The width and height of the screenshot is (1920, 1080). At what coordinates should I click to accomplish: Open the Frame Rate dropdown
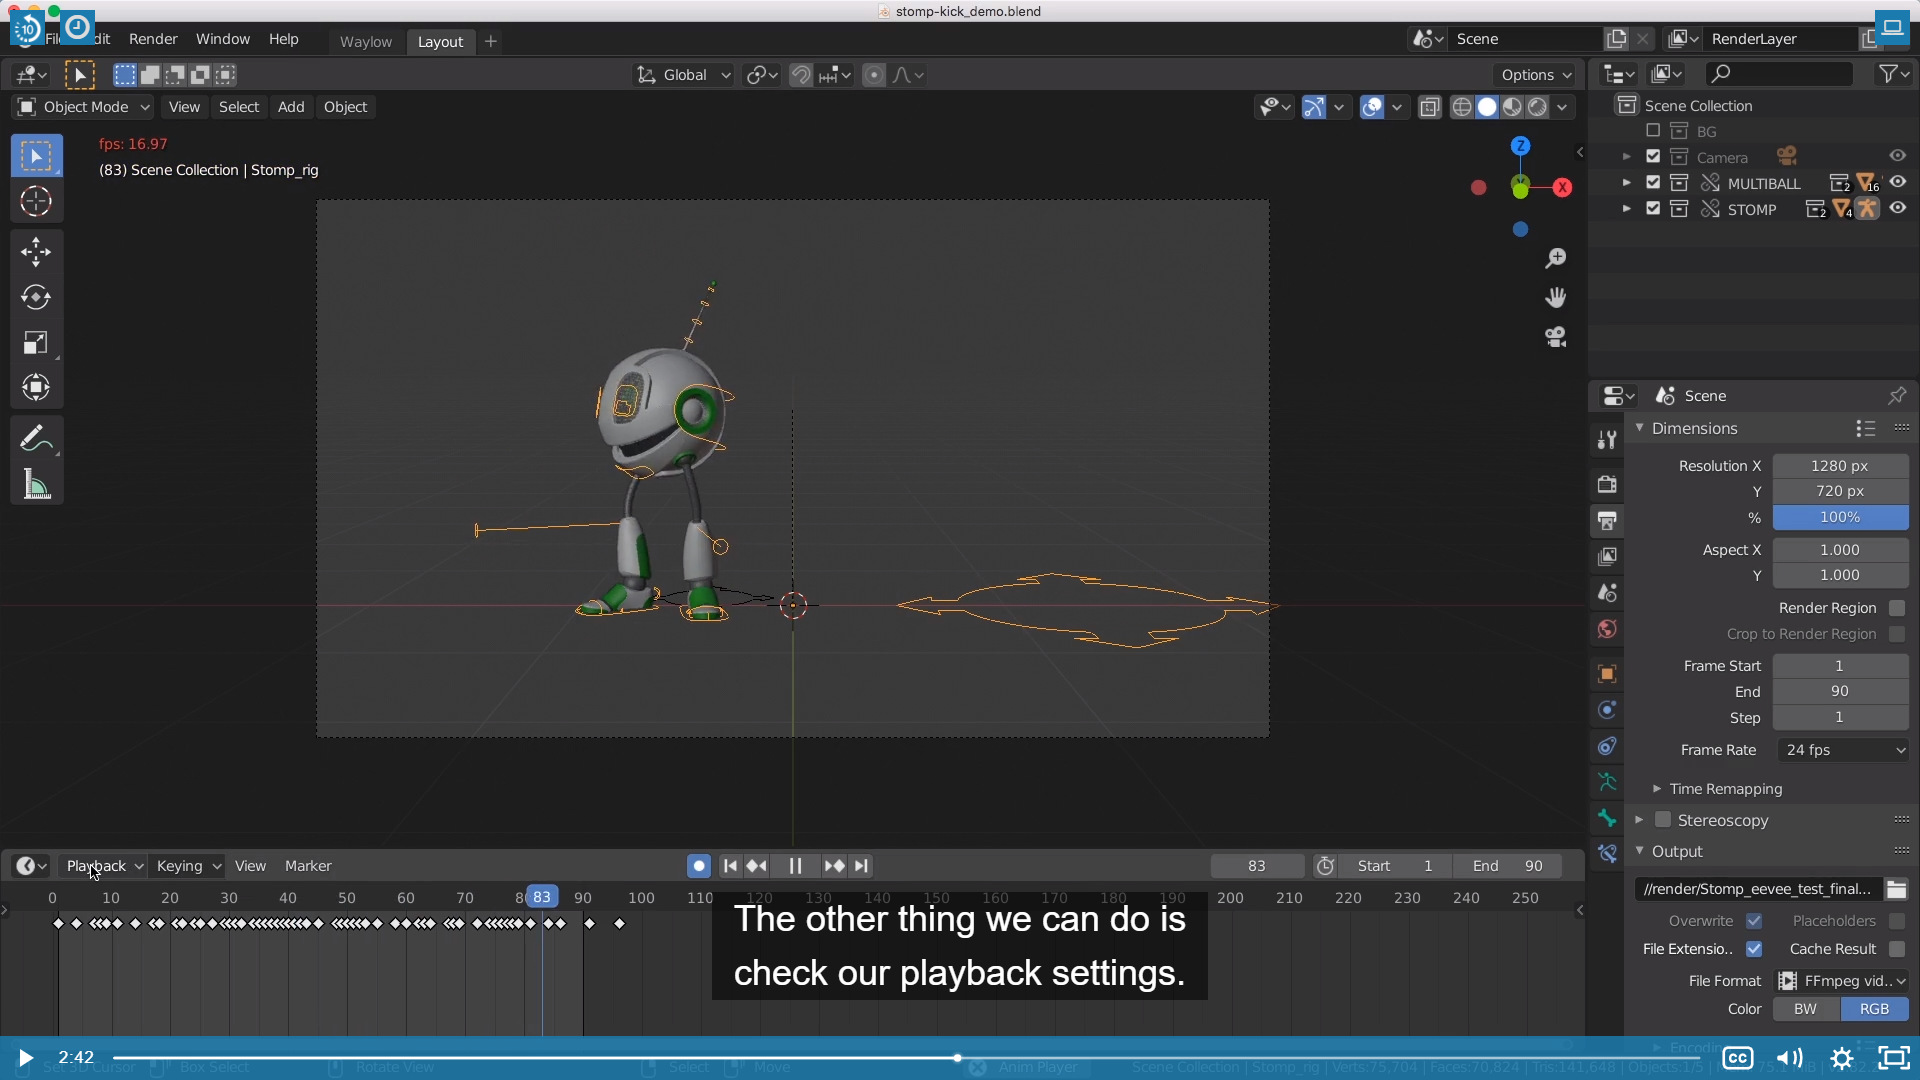1842,750
